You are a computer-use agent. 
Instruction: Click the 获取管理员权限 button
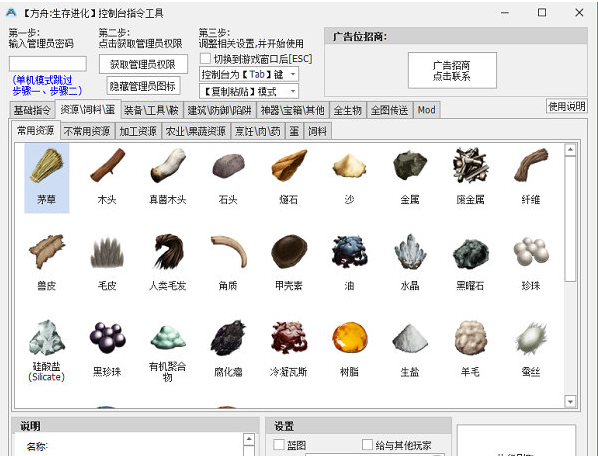(143, 64)
